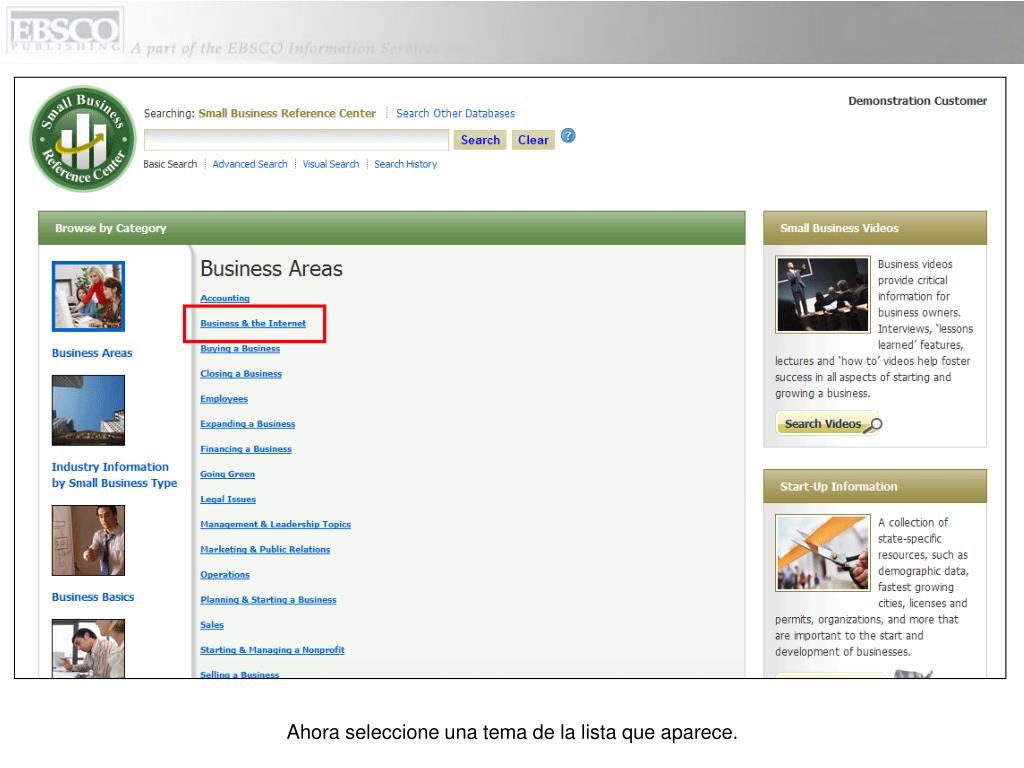This screenshot has height=768, width=1024.
Task: Open Starting & Managing a Nonprofit
Action: pyautogui.click(x=272, y=650)
